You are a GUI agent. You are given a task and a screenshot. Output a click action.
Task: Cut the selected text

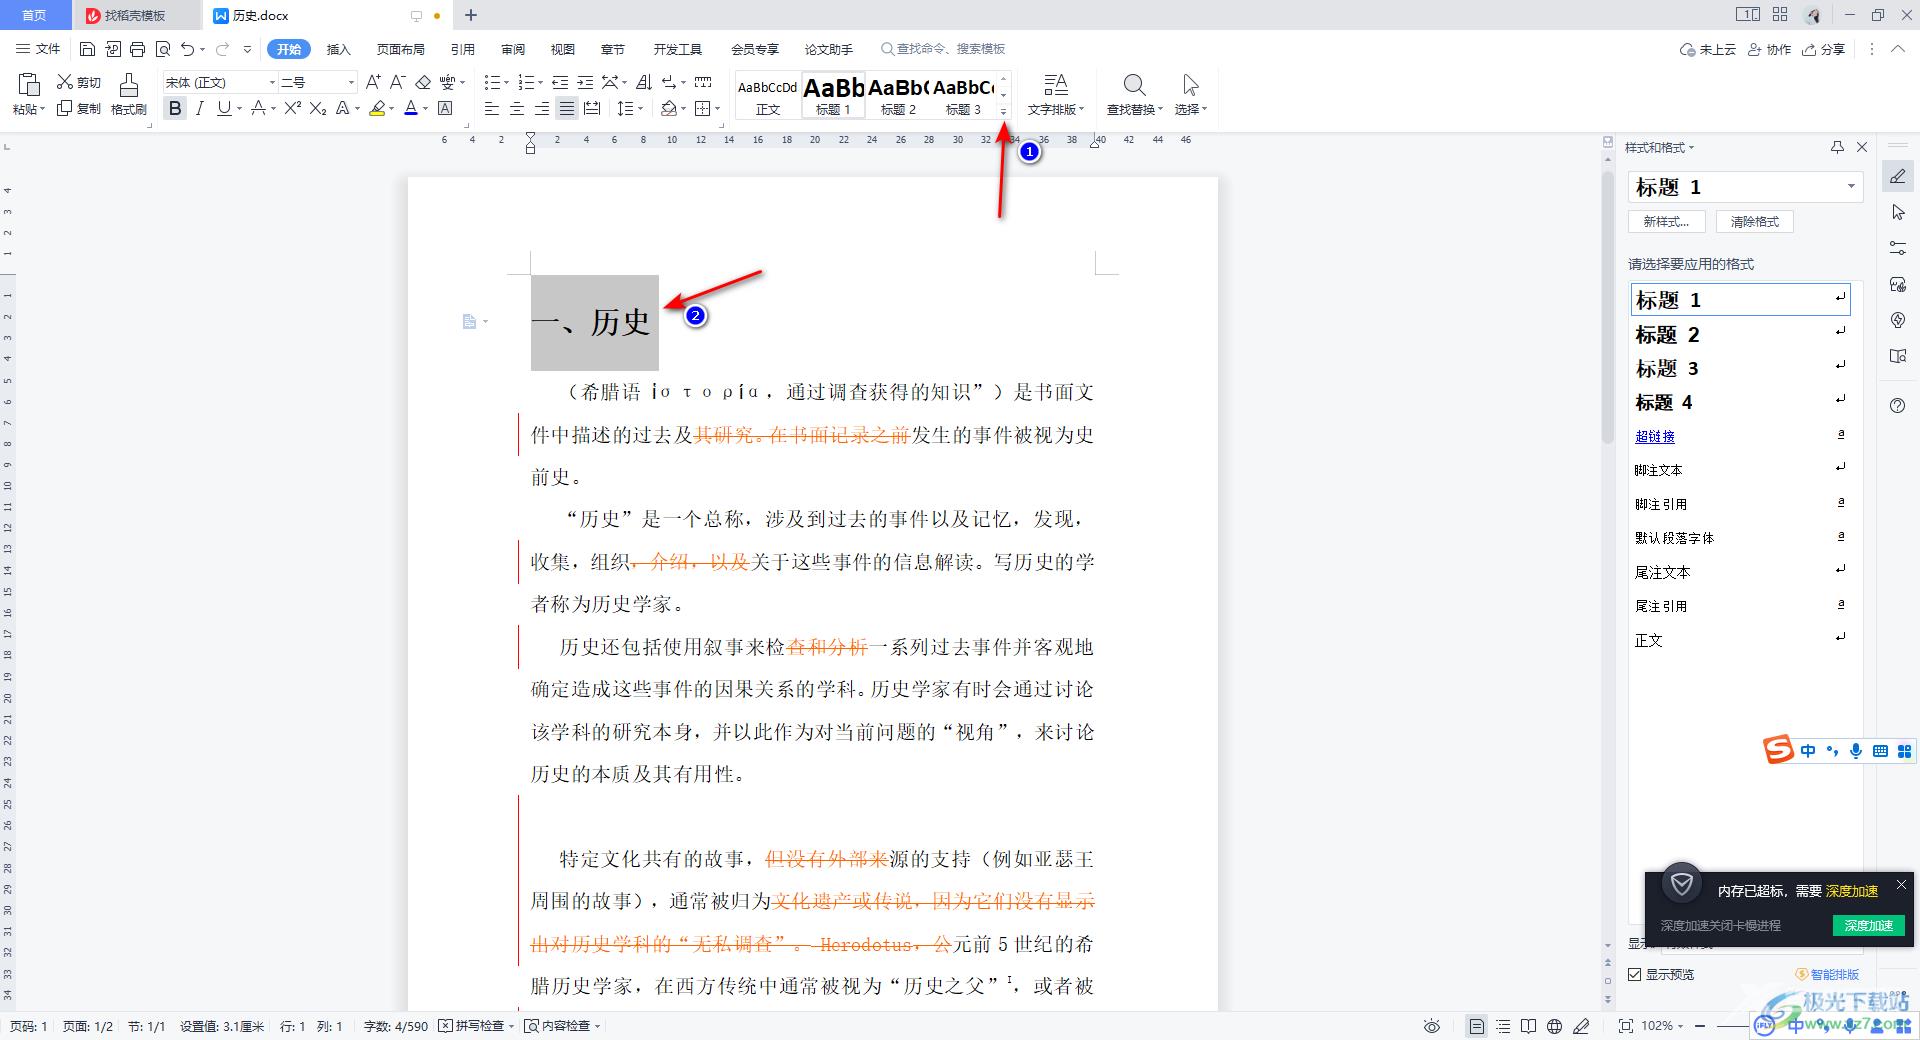pyautogui.click(x=79, y=82)
